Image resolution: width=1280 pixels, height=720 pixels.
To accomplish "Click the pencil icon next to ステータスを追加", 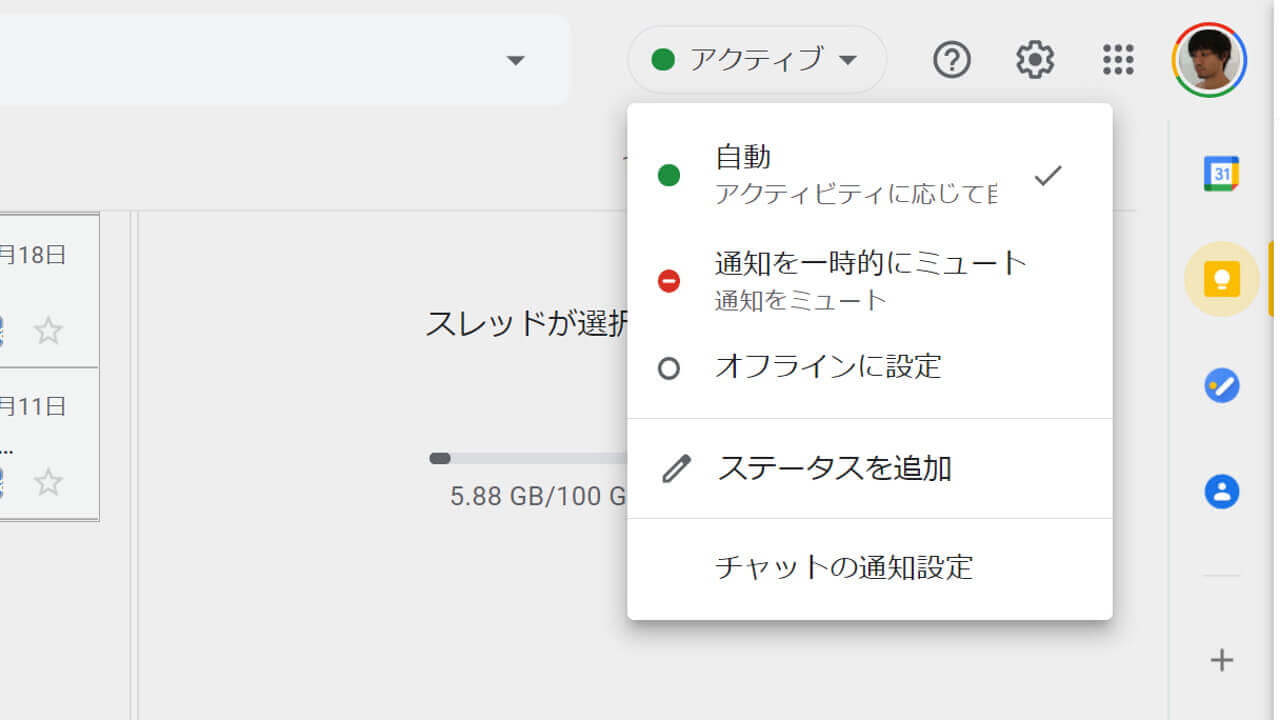I will [676, 467].
